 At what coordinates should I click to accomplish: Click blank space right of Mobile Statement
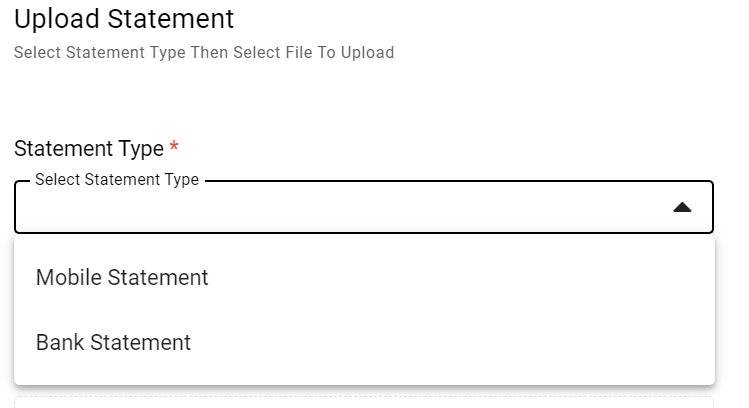(450, 277)
